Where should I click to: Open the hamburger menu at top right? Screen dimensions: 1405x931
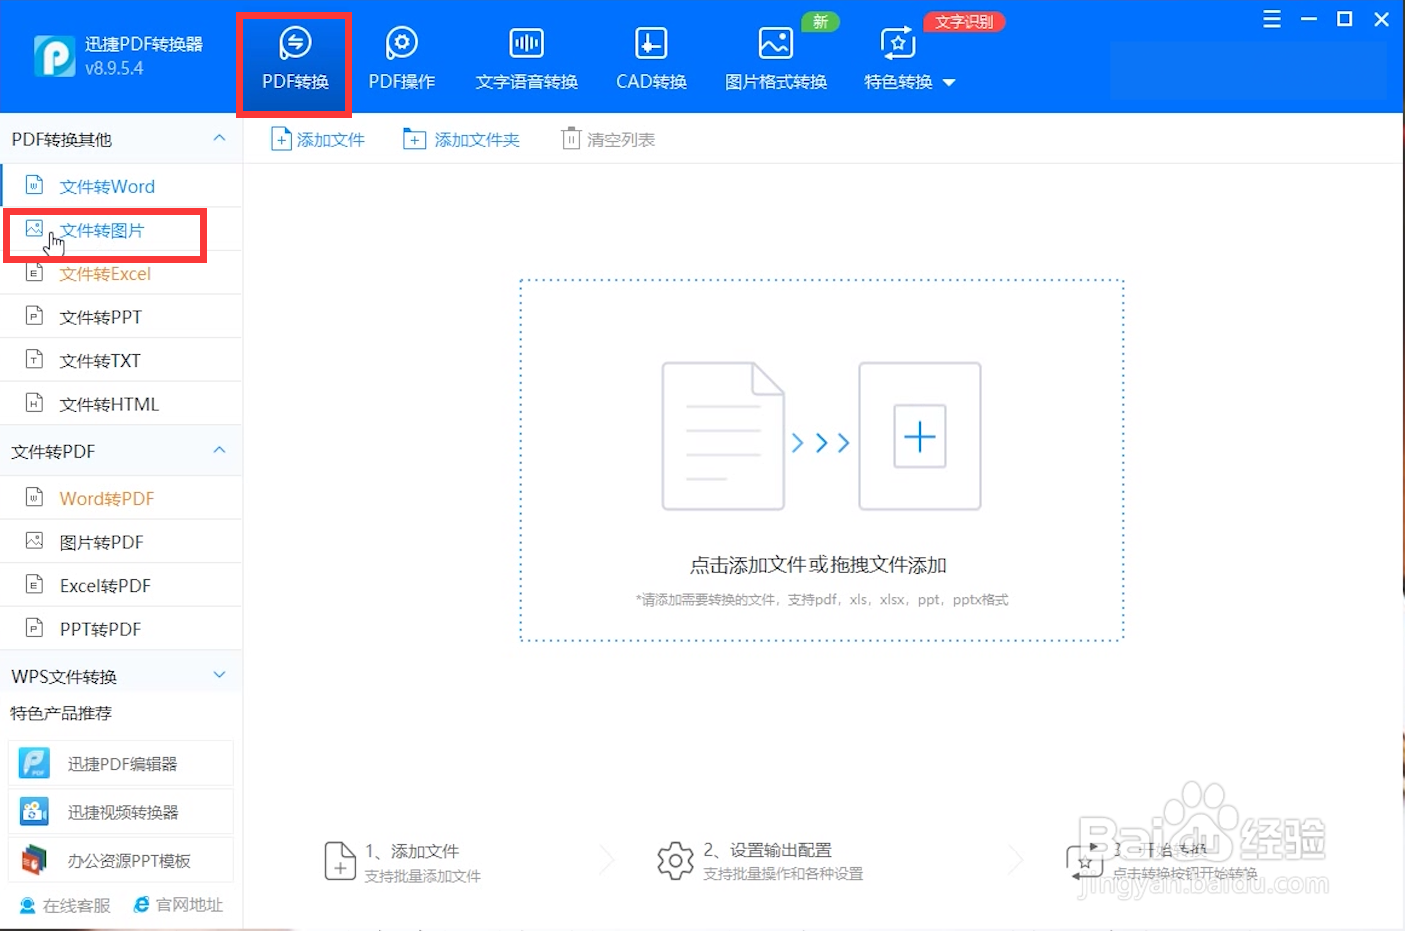[1271, 18]
